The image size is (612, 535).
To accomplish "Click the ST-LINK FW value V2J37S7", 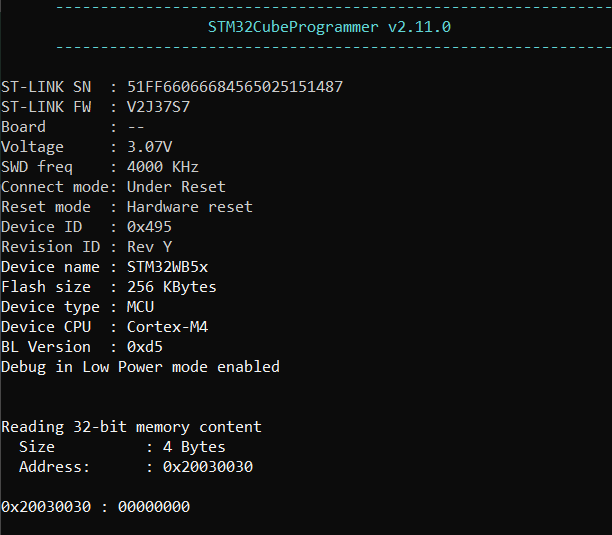I will 158,107.
